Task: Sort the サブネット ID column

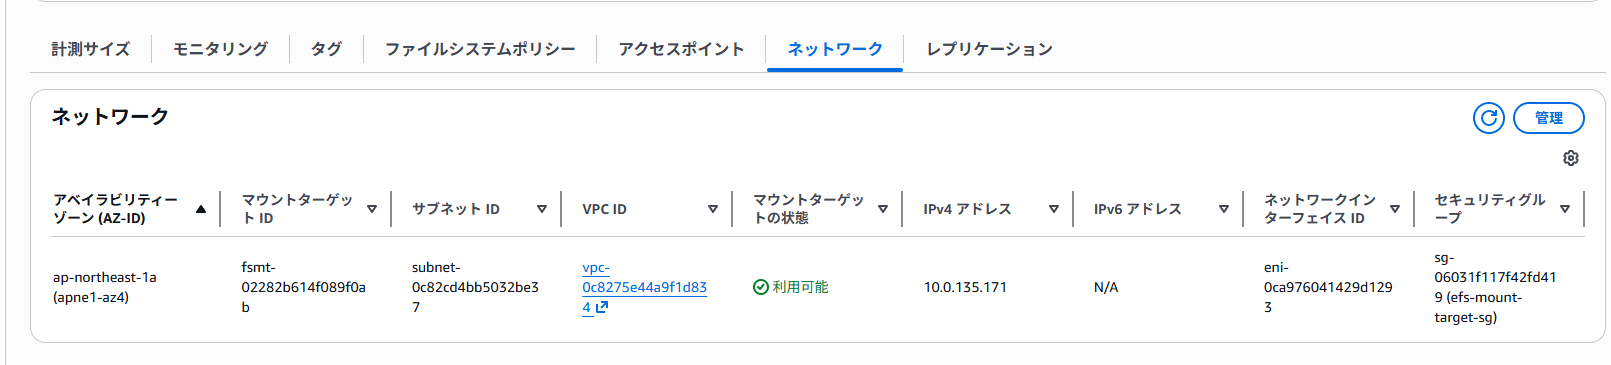Action: pos(542,209)
